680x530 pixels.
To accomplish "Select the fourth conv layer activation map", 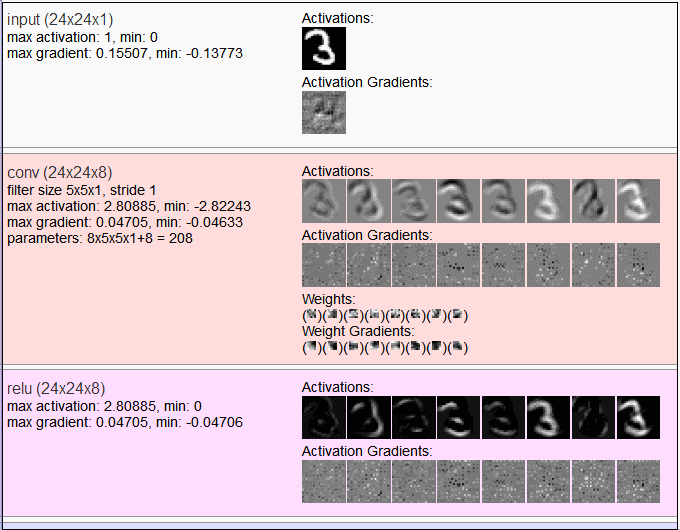I will [459, 201].
